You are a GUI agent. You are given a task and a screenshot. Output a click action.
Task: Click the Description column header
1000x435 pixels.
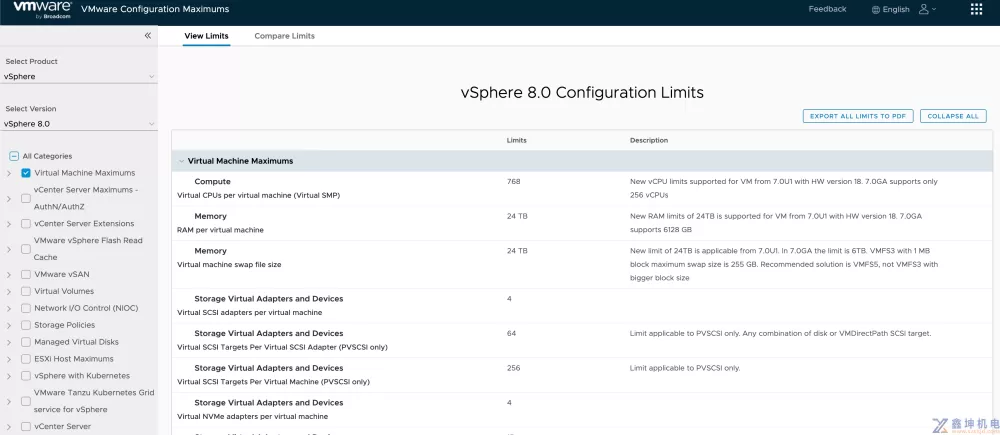coord(649,140)
